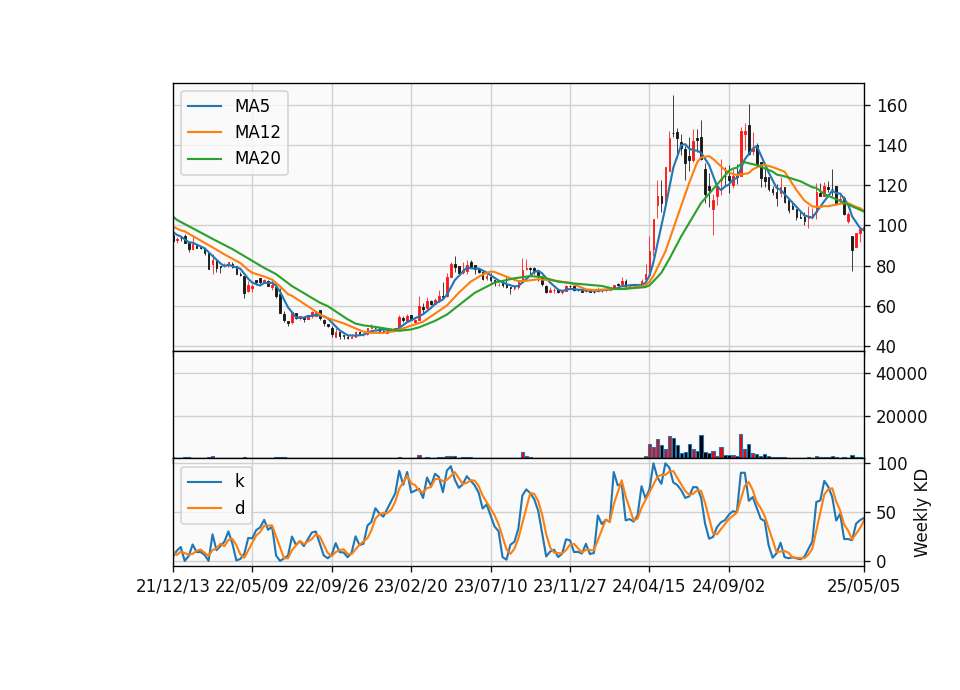Click the 24/09/02 date tick label
The width and height of the screenshot is (960, 690).
pyautogui.click(x=729, y=586)
